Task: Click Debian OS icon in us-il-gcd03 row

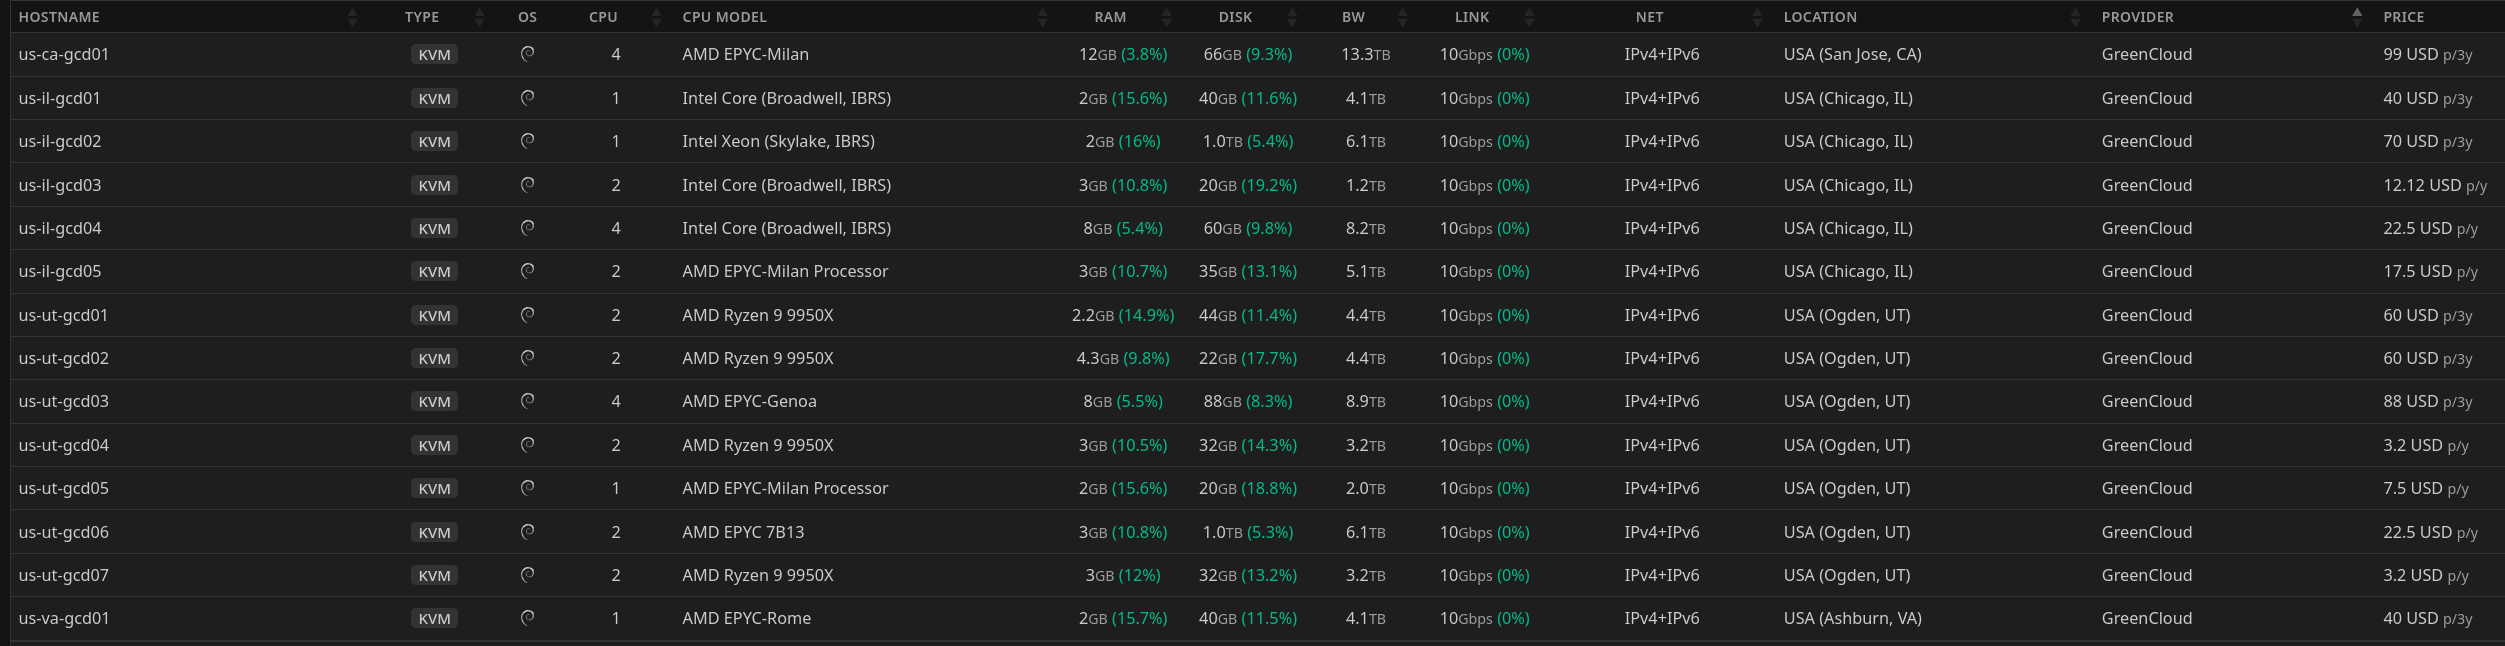Action: (527, 184)
